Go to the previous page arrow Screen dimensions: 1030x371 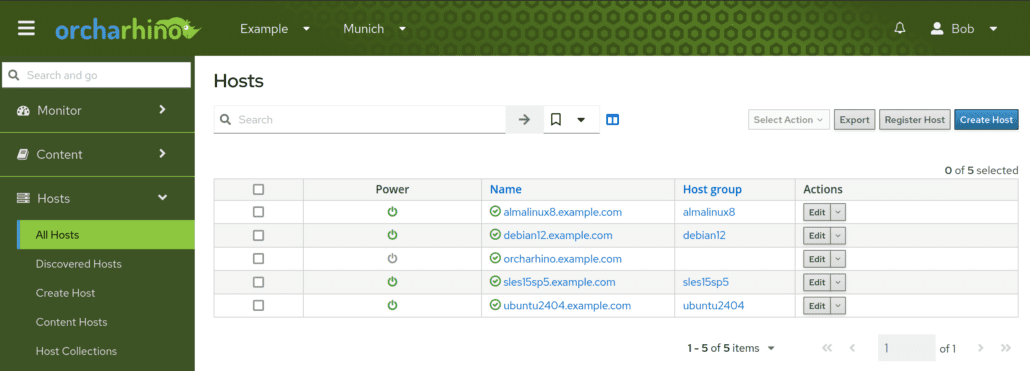[852, 348]
